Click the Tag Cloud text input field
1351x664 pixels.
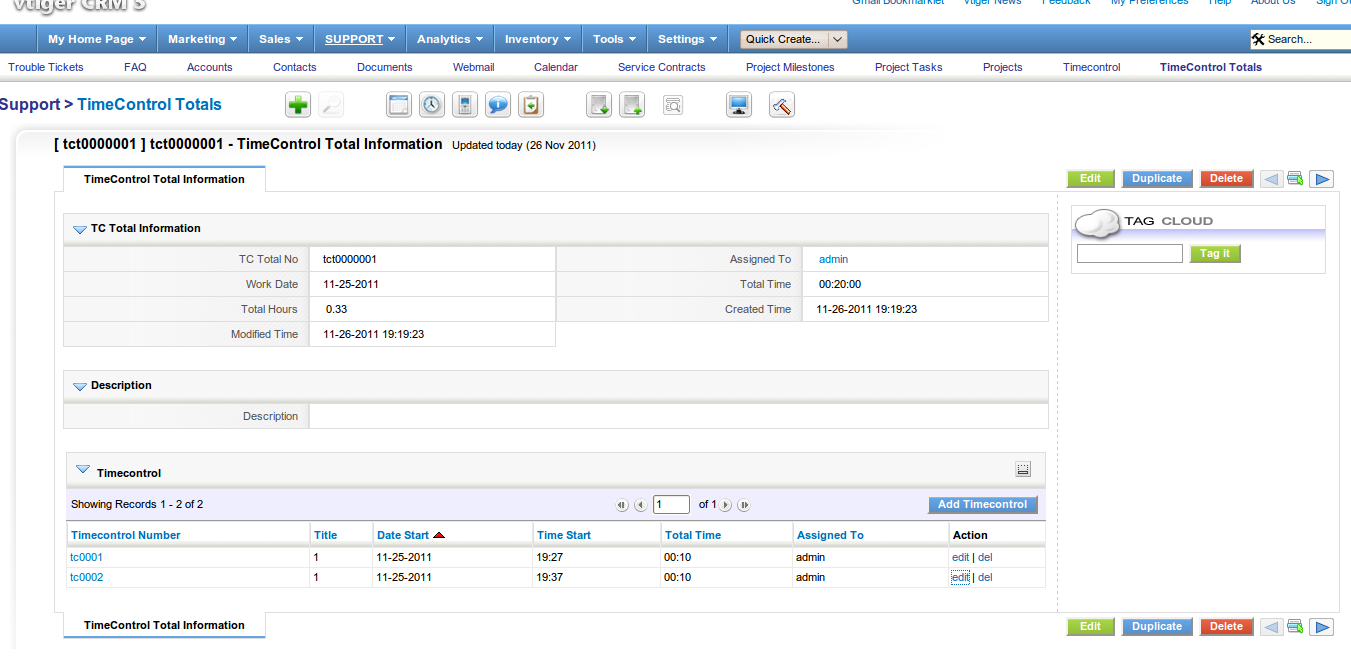pyautogui.click(x=1129, y=254)
